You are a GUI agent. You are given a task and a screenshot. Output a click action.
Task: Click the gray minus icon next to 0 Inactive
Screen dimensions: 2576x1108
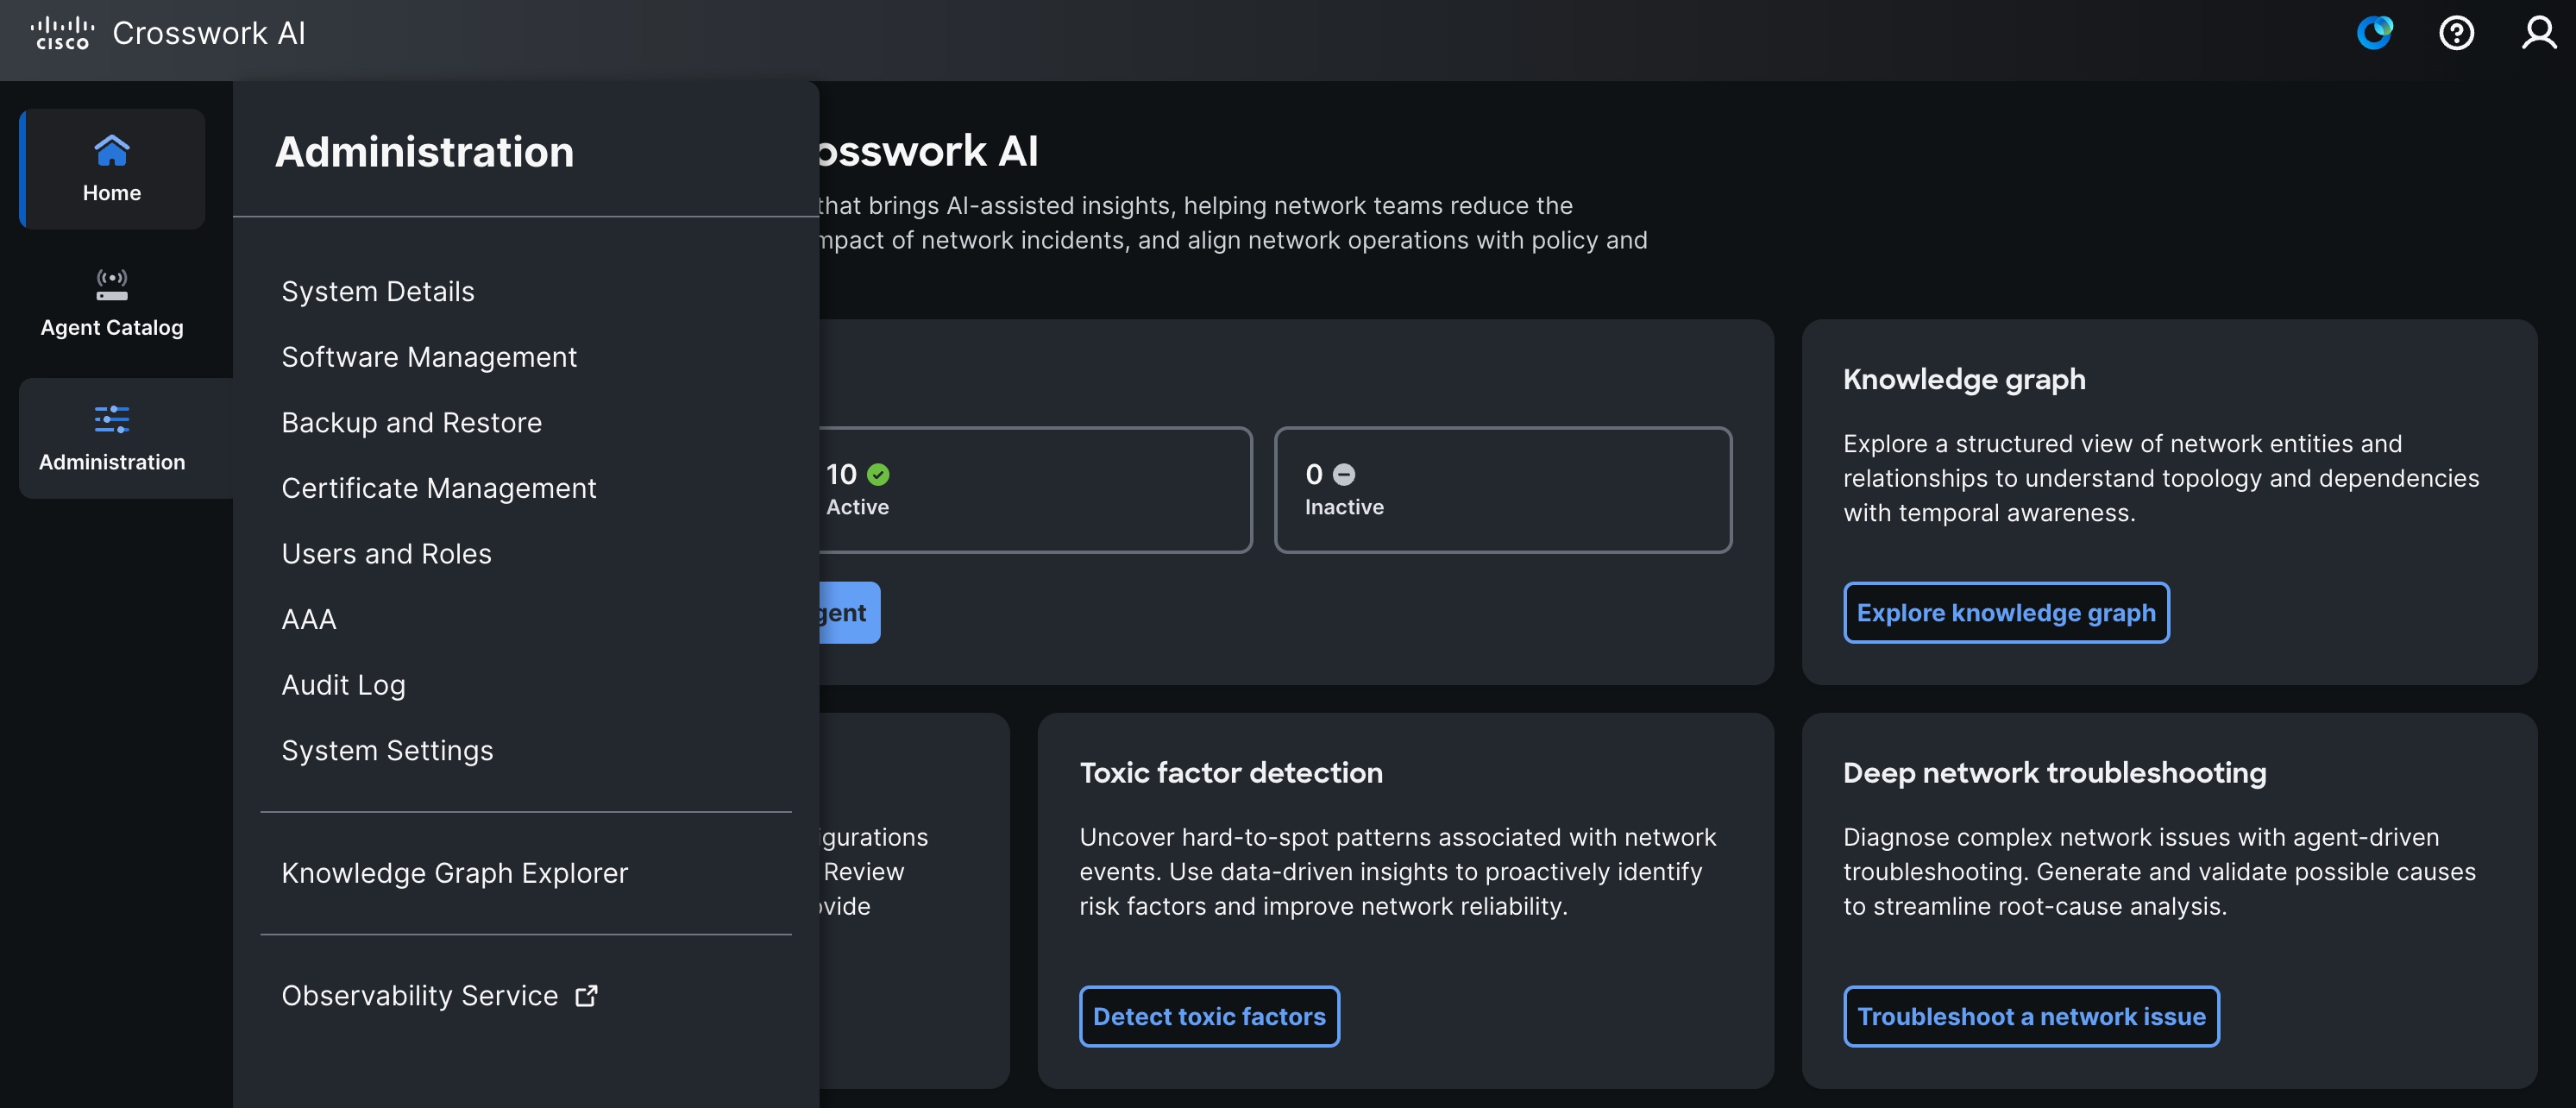click(x=1344, y=474)
